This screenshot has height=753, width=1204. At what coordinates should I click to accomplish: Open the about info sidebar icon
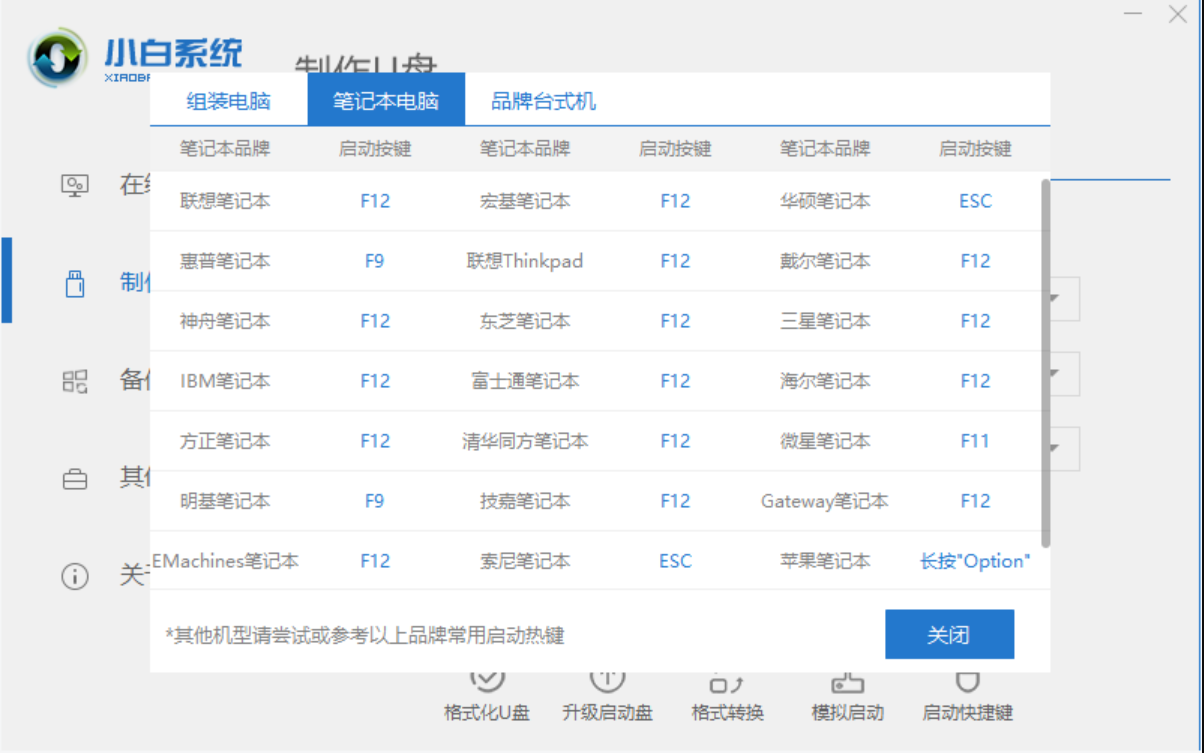pyautogui.click(x=74, y=577)
